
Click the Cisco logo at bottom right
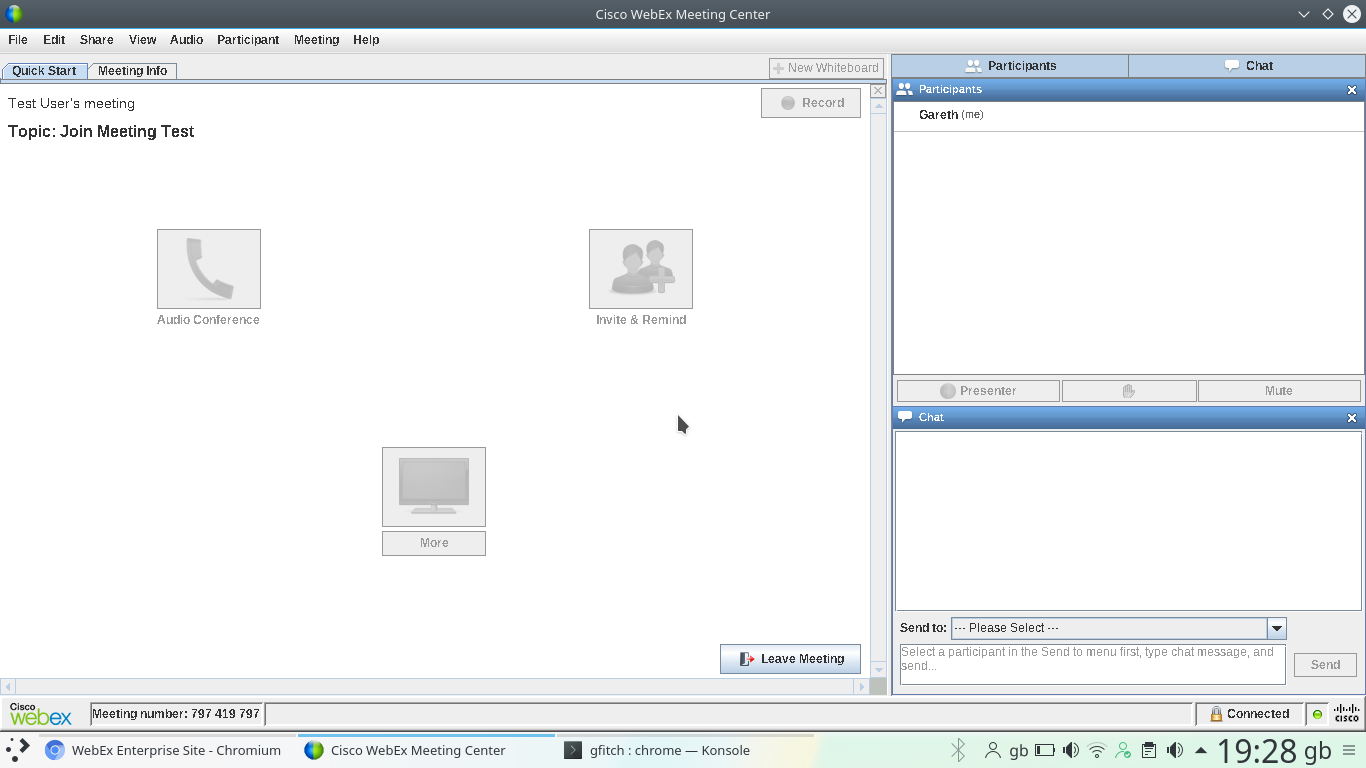pos(1347,714)
